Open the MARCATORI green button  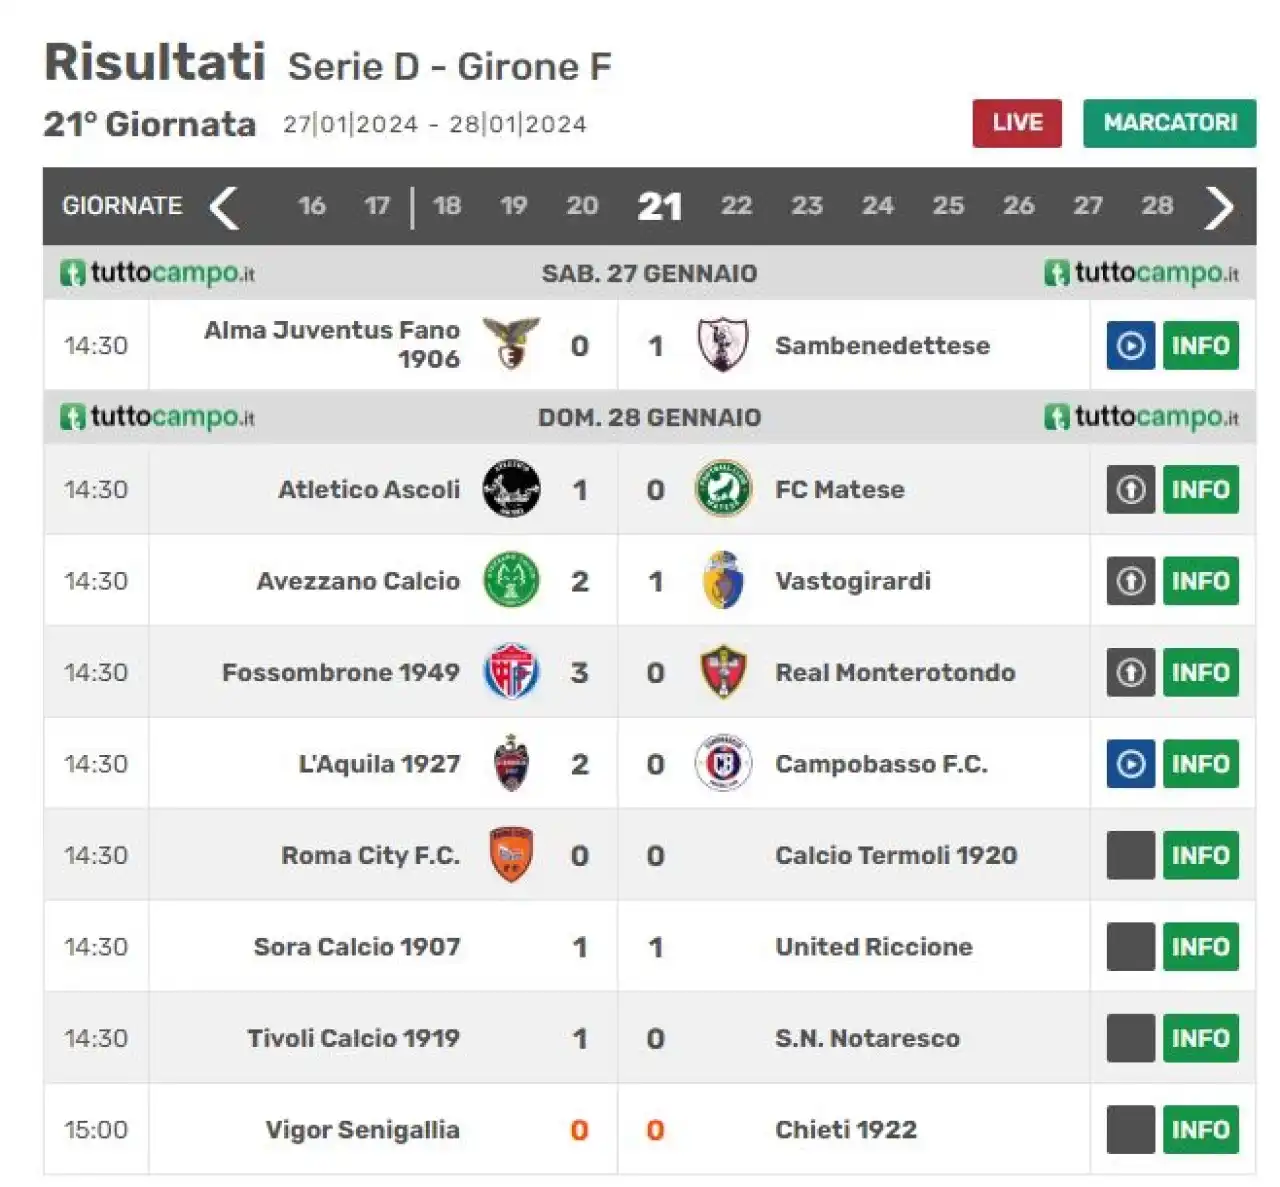[x=1170, y=123]
